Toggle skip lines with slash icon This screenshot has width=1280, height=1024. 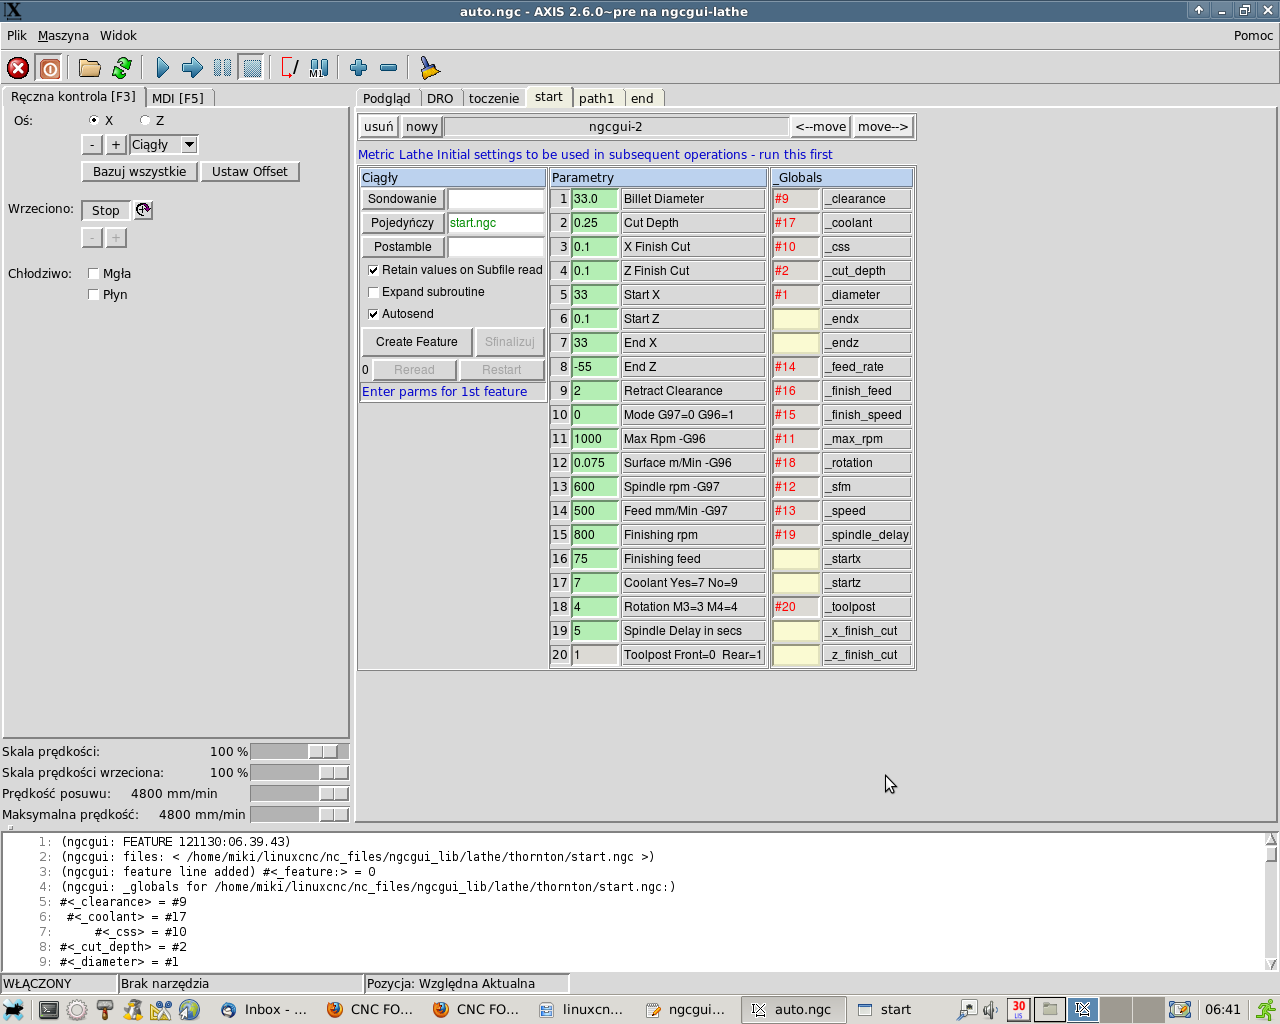coord(289,68)
